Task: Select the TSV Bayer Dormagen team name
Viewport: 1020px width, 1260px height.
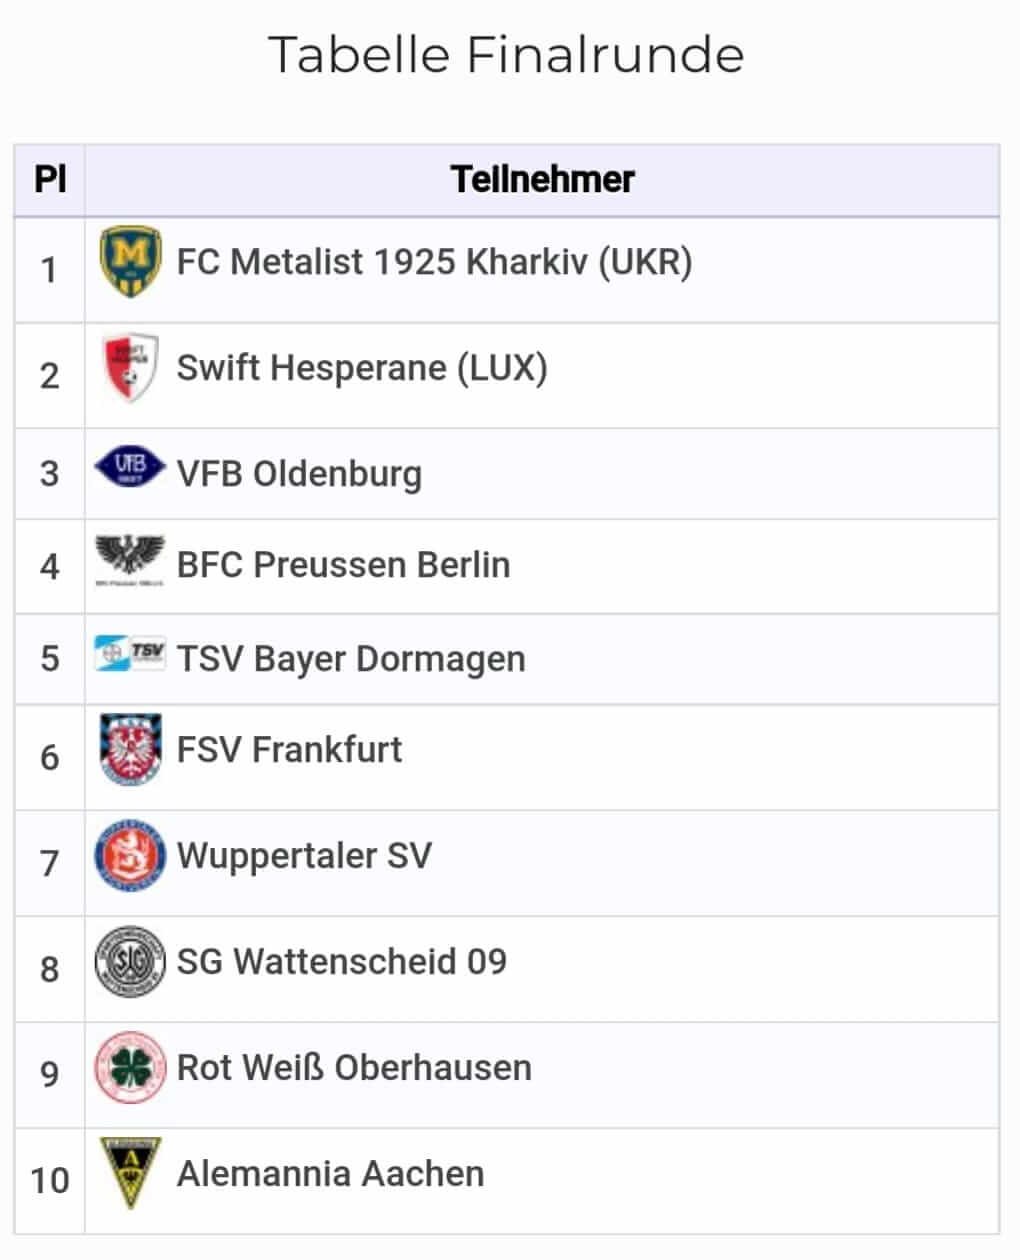Action: 351,659
